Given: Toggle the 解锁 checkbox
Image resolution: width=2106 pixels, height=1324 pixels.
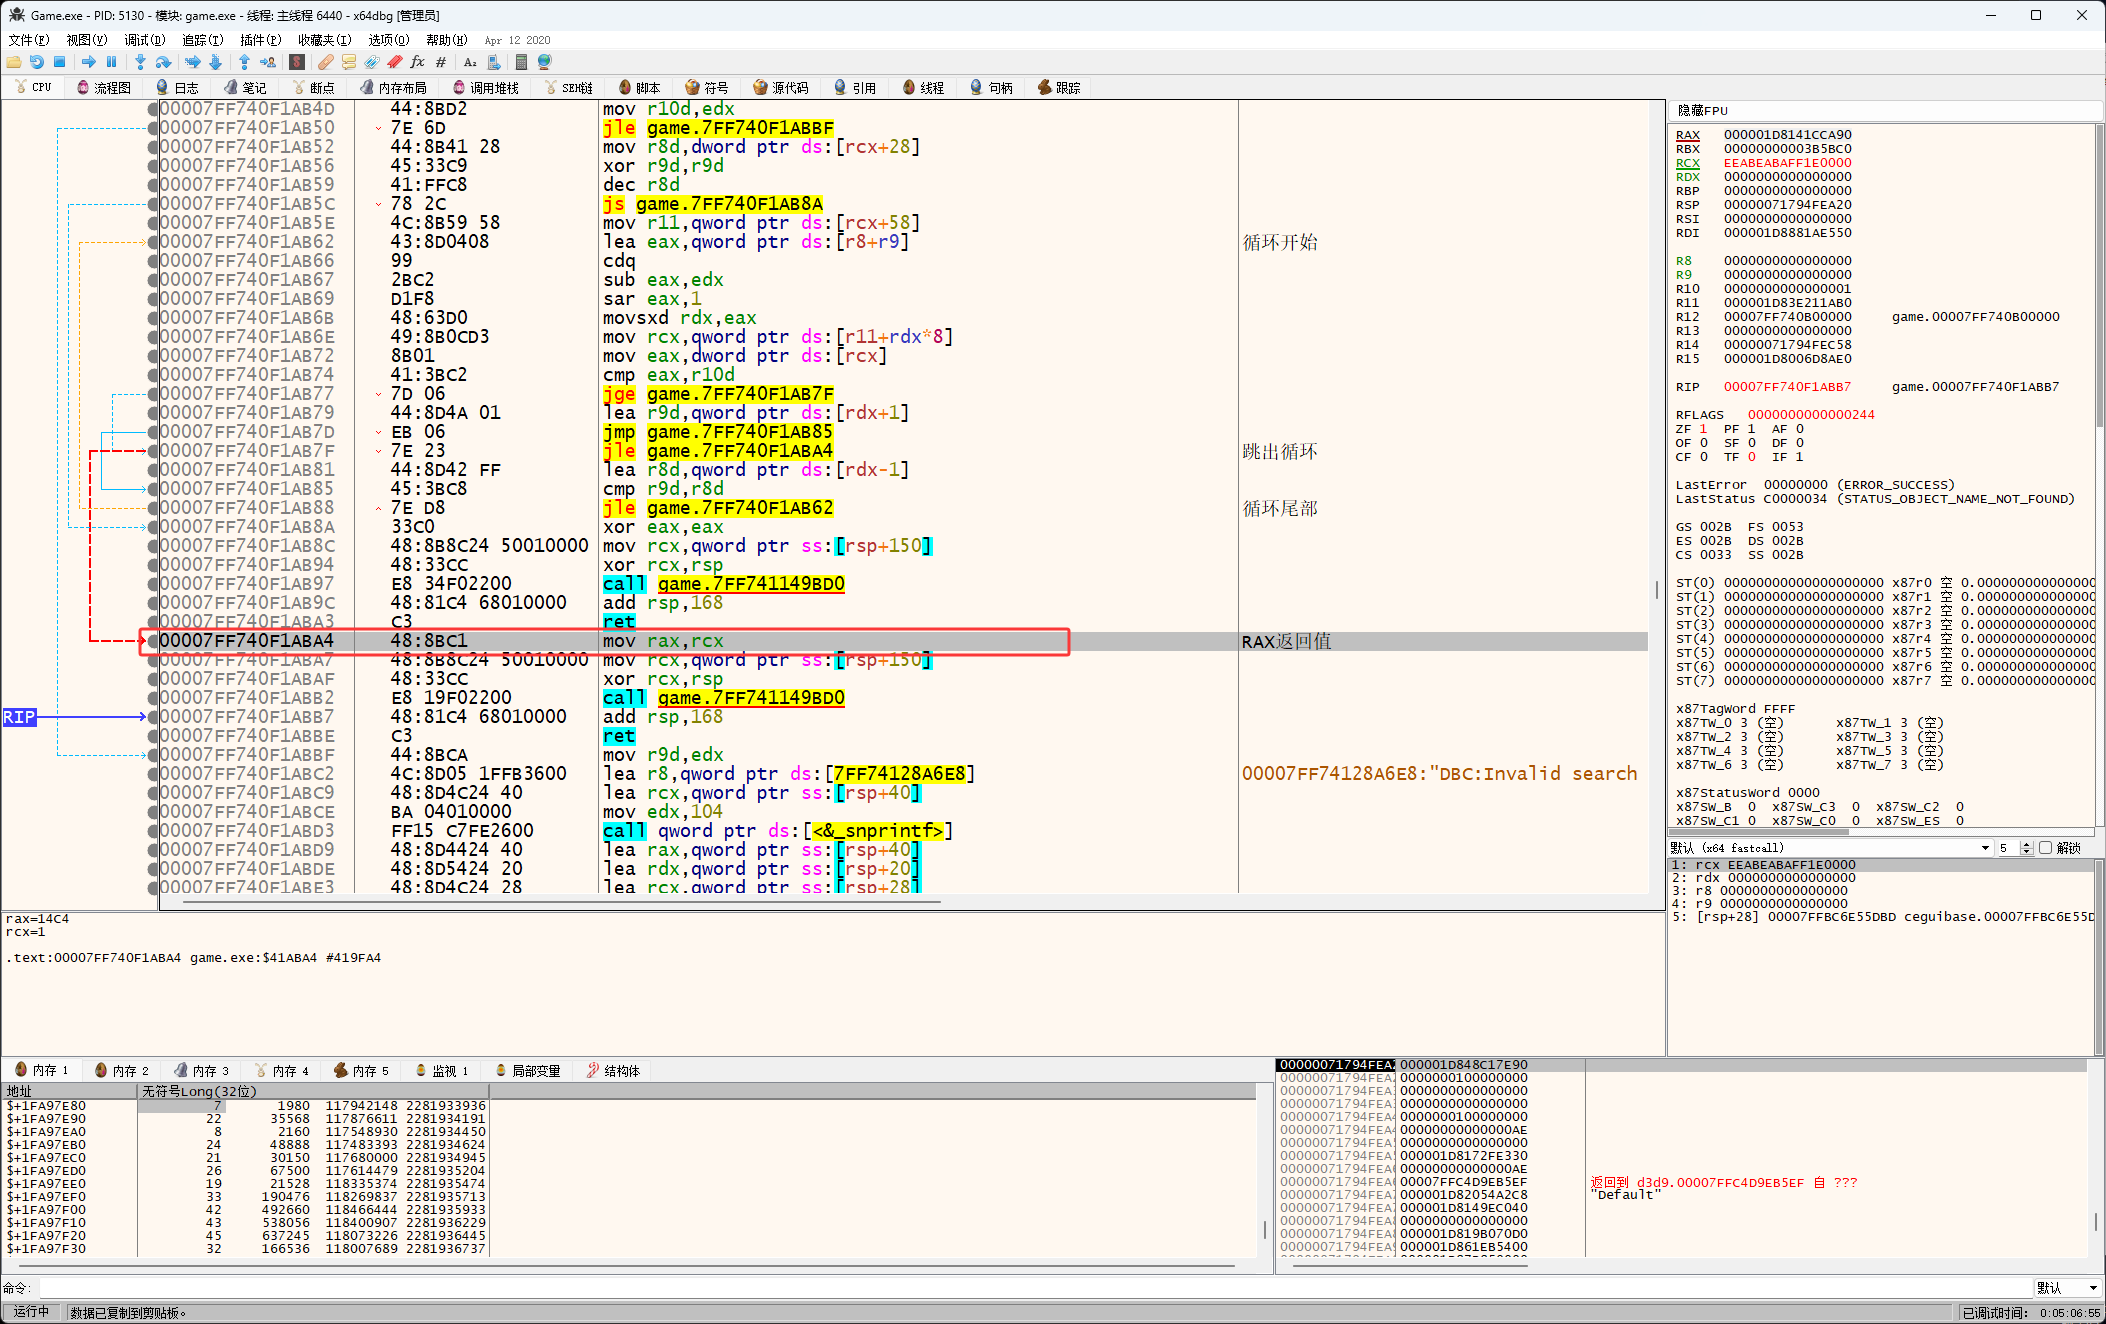Looking at the screenshot, I should 2045,848.
